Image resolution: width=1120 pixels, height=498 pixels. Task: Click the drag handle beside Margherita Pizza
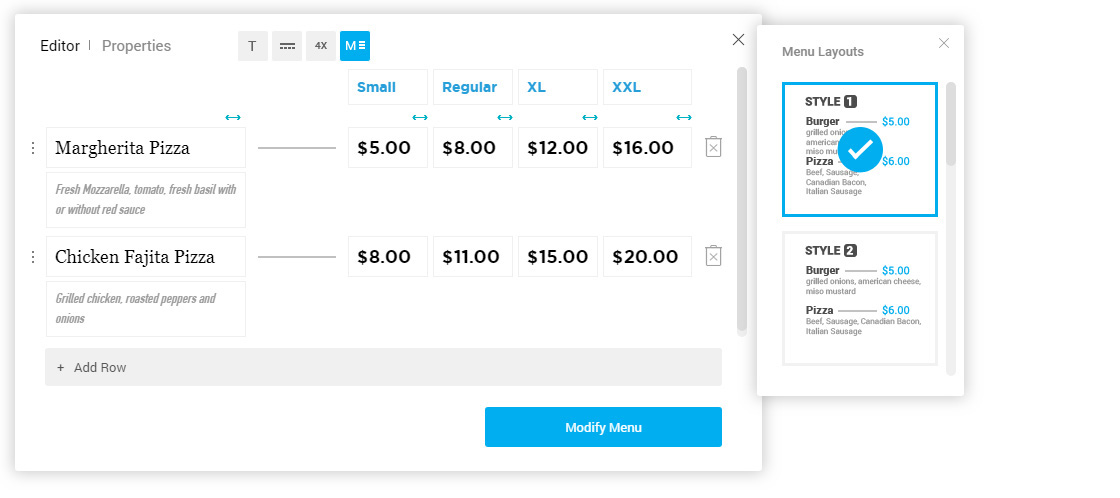32,148
